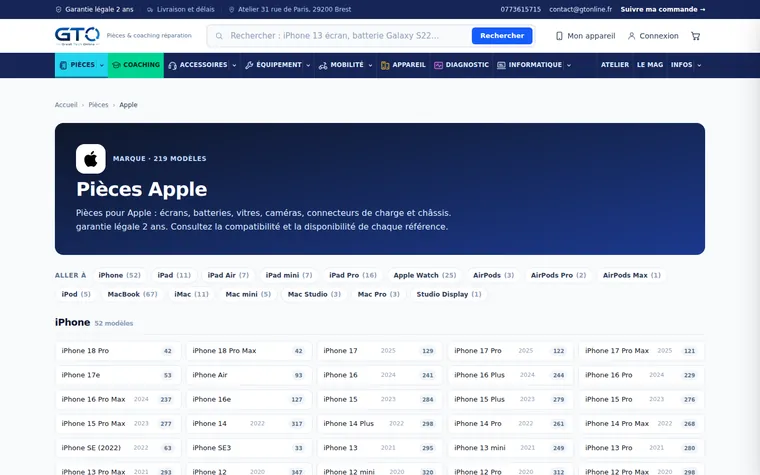The width and height of the screenshot is (760, 475).
Task: Open the iPhone Air model card
Action: click(249, 375)
